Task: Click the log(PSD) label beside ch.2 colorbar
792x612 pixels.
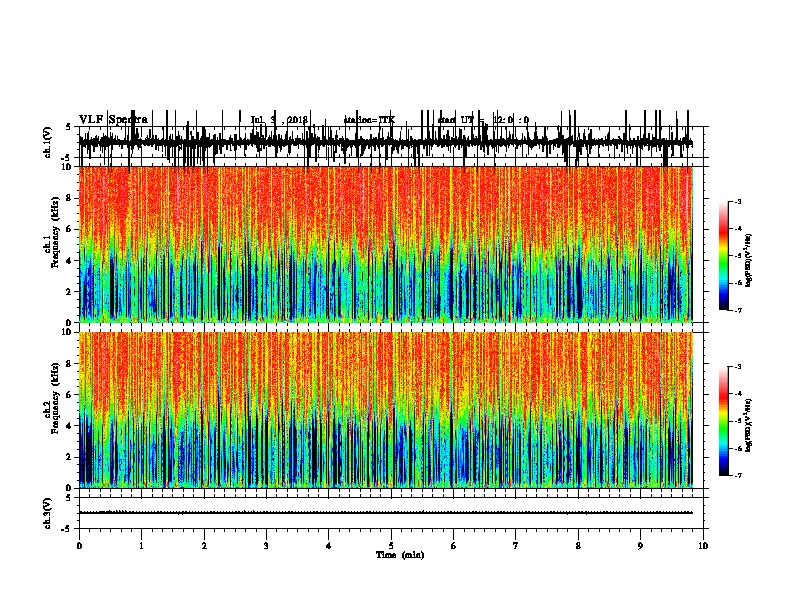Action: tap(749, 425)
